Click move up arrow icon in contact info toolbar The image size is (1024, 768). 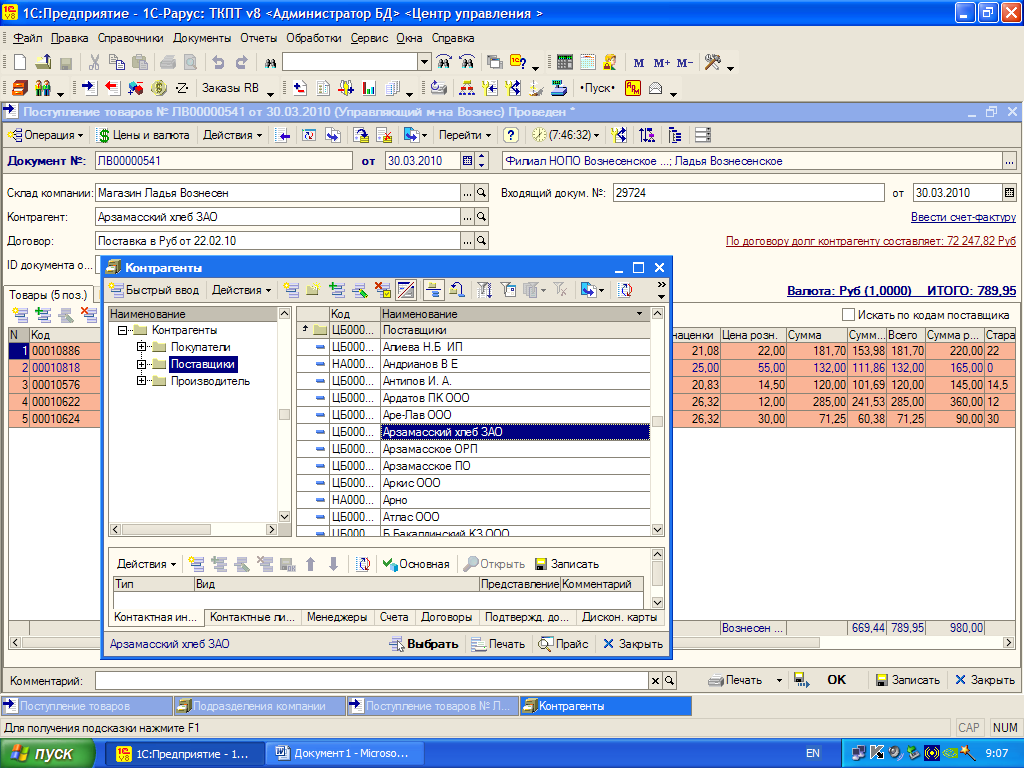pyautogui.click(x=311, y=564)
